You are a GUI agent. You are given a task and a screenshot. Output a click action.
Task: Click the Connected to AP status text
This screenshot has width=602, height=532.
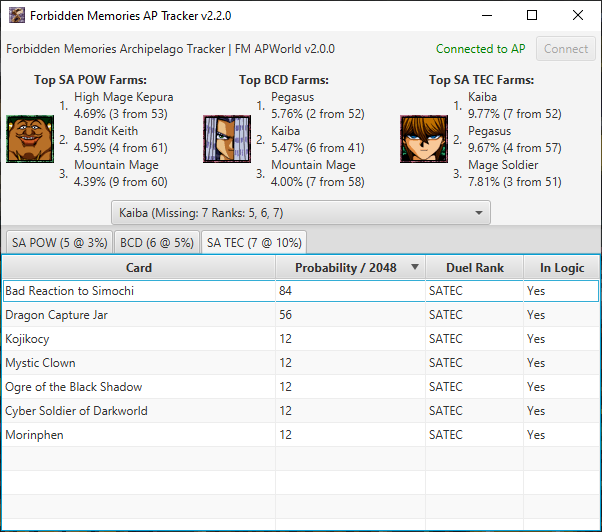[480, 49]
